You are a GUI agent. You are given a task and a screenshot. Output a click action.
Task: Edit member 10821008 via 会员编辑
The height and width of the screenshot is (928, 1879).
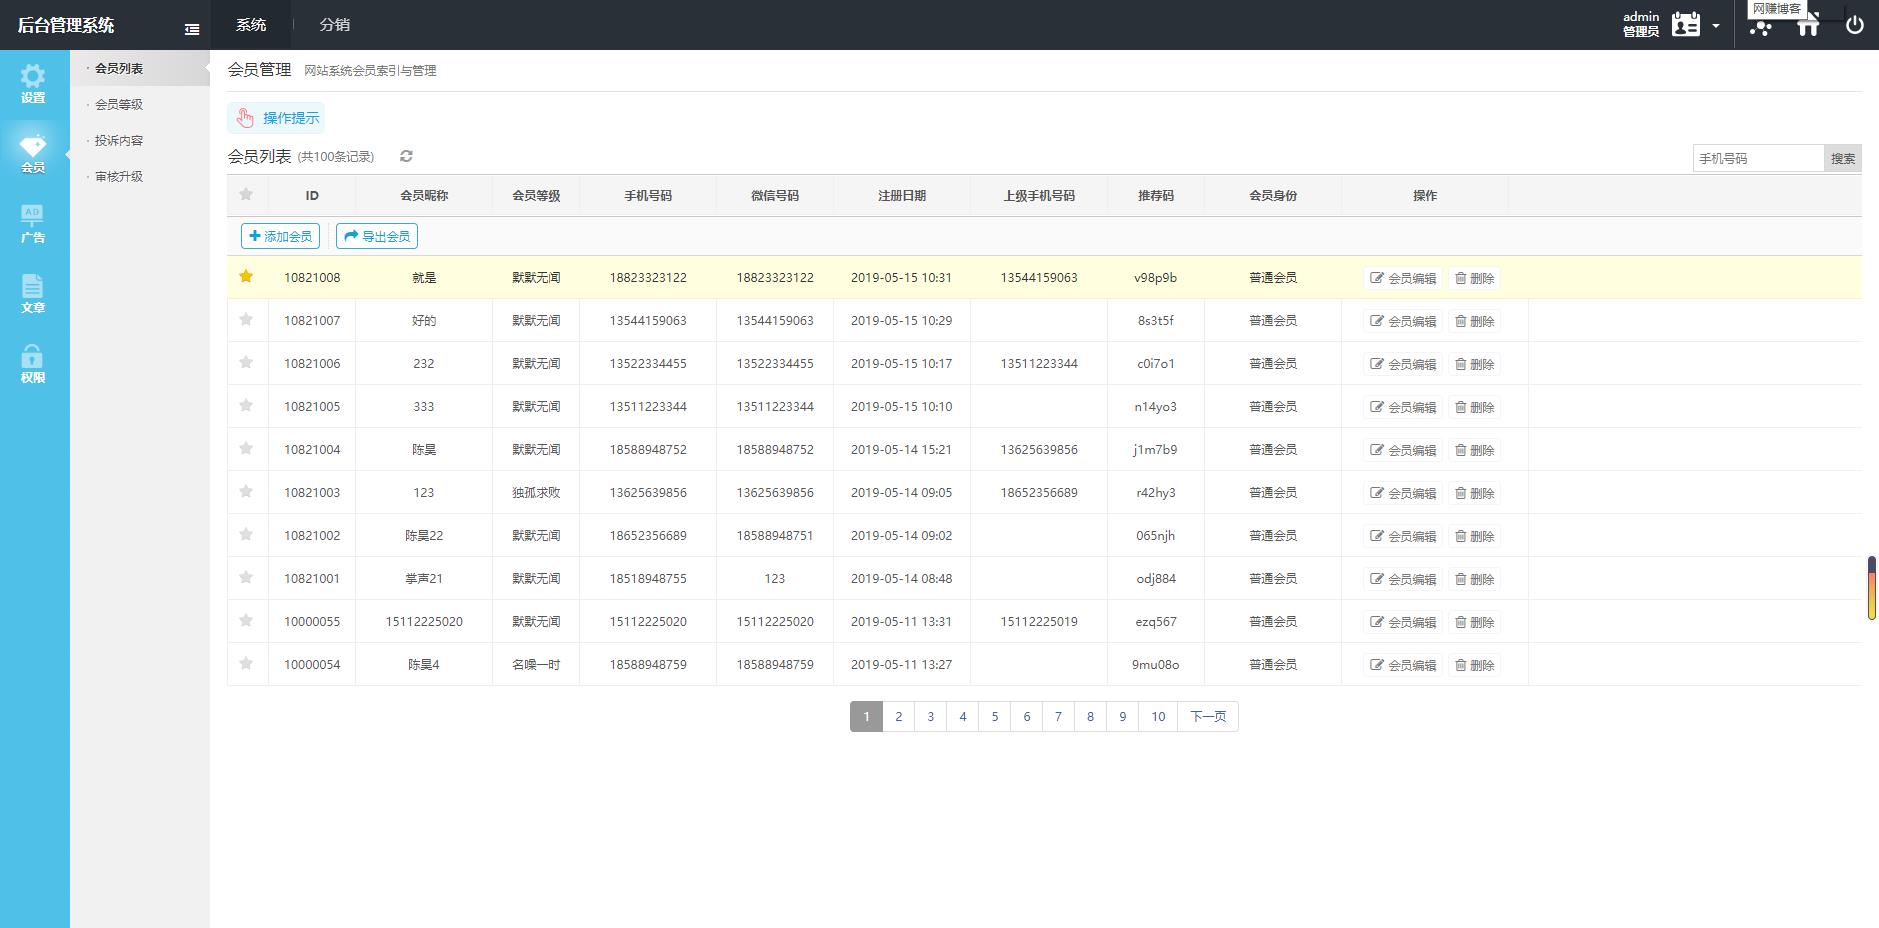(1403, 278)
